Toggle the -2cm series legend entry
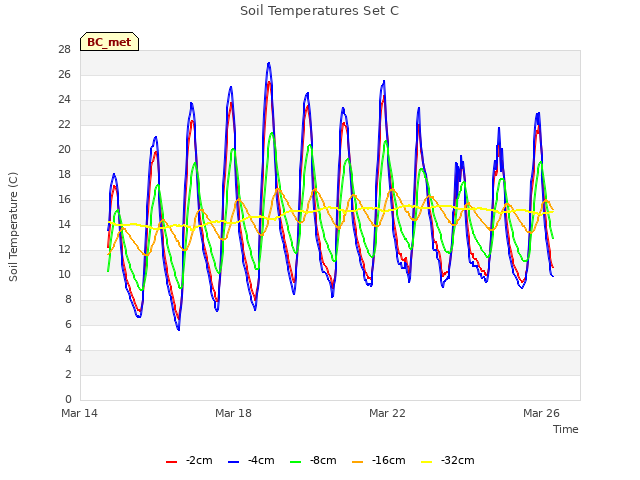 (x=189, y=460)
